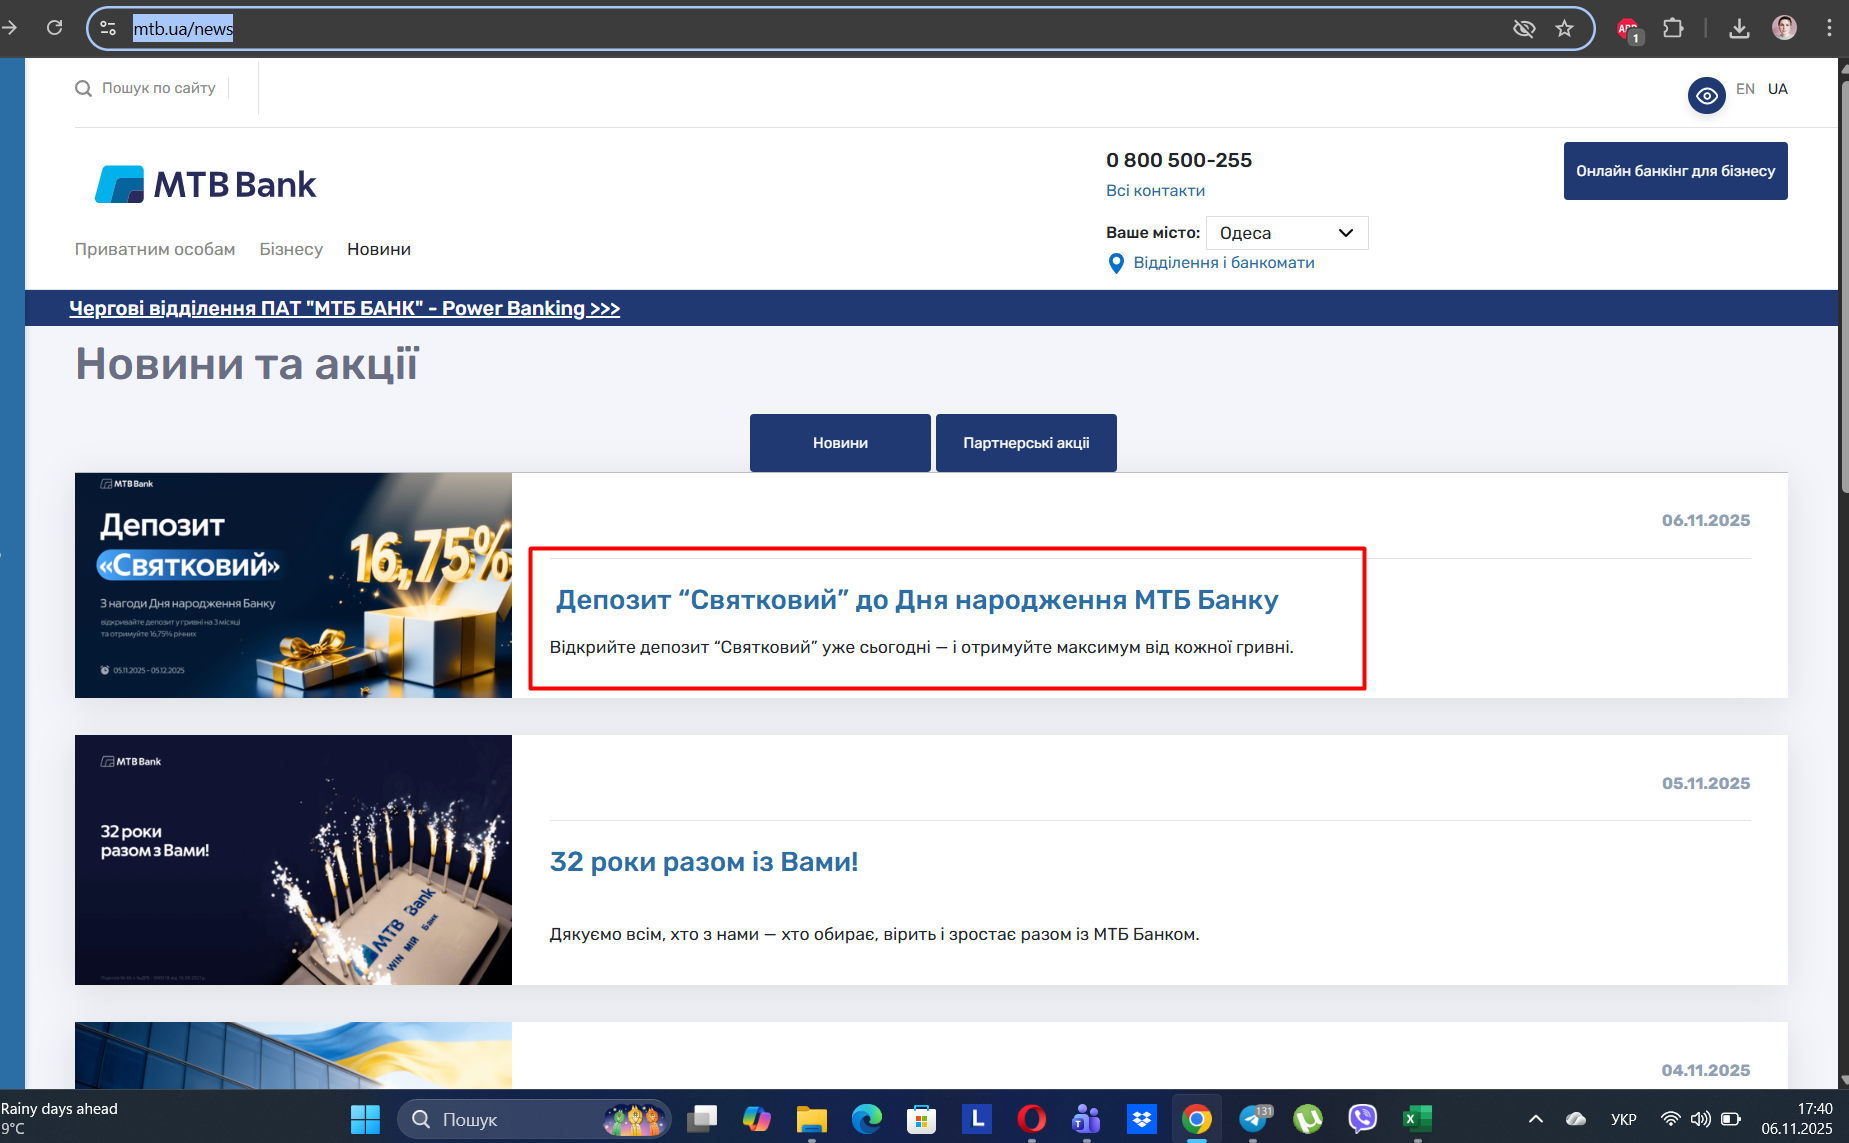Open Відділення і банкомати link
The image size is (1849, 1143).
(x=1224, y=263)
